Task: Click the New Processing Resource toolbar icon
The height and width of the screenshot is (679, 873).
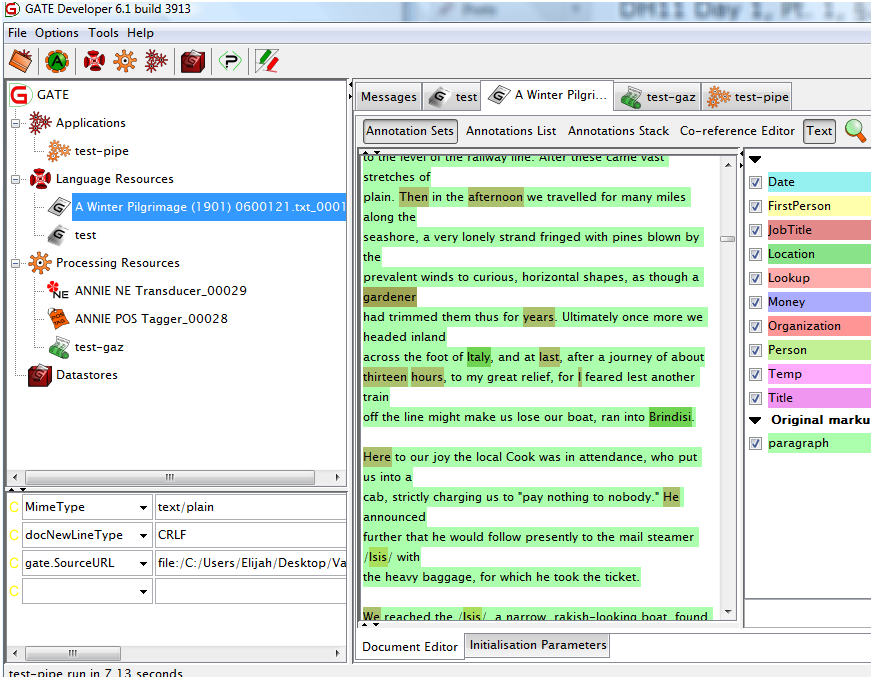Action: pyautogui.click(x=125, y=61)
